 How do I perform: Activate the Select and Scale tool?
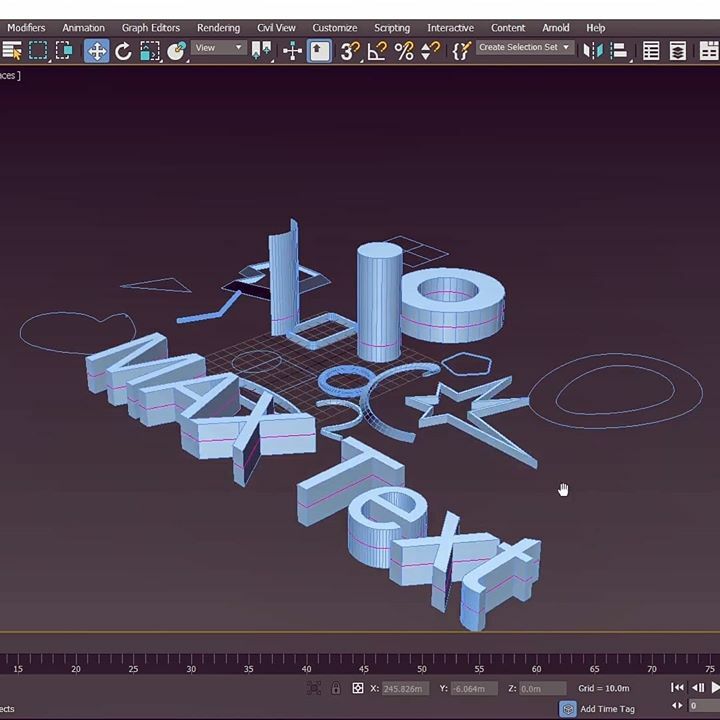[150, 51]
